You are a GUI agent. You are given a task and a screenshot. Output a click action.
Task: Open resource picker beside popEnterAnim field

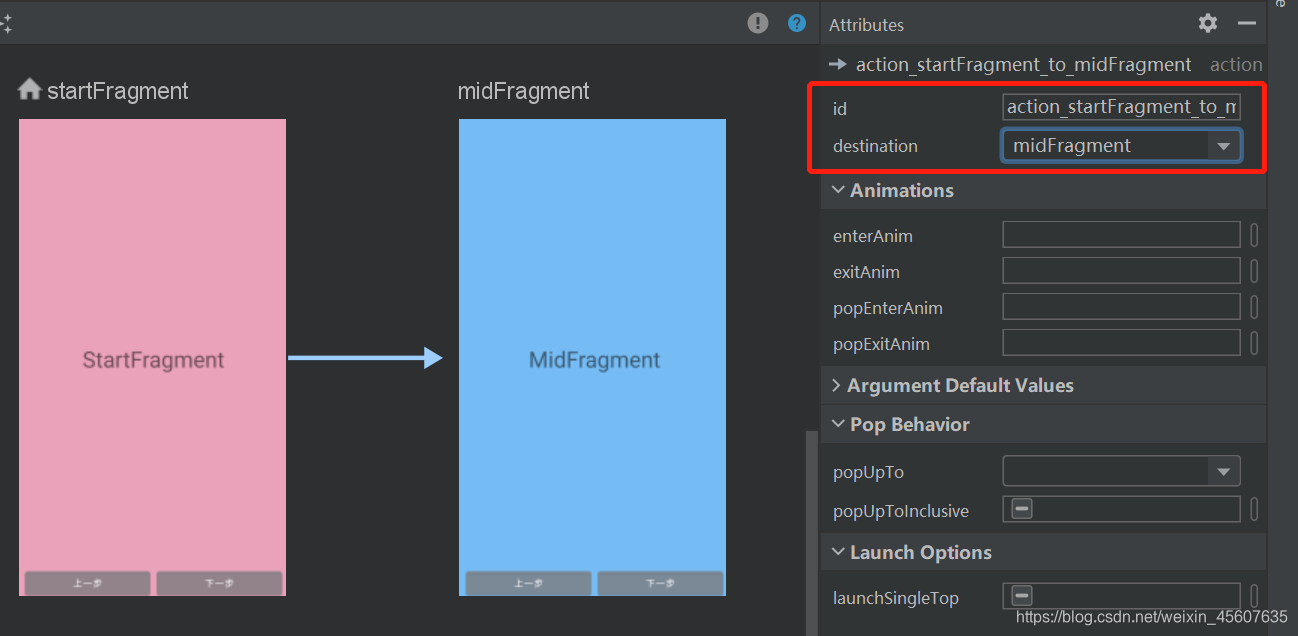tap(1254, 307)
